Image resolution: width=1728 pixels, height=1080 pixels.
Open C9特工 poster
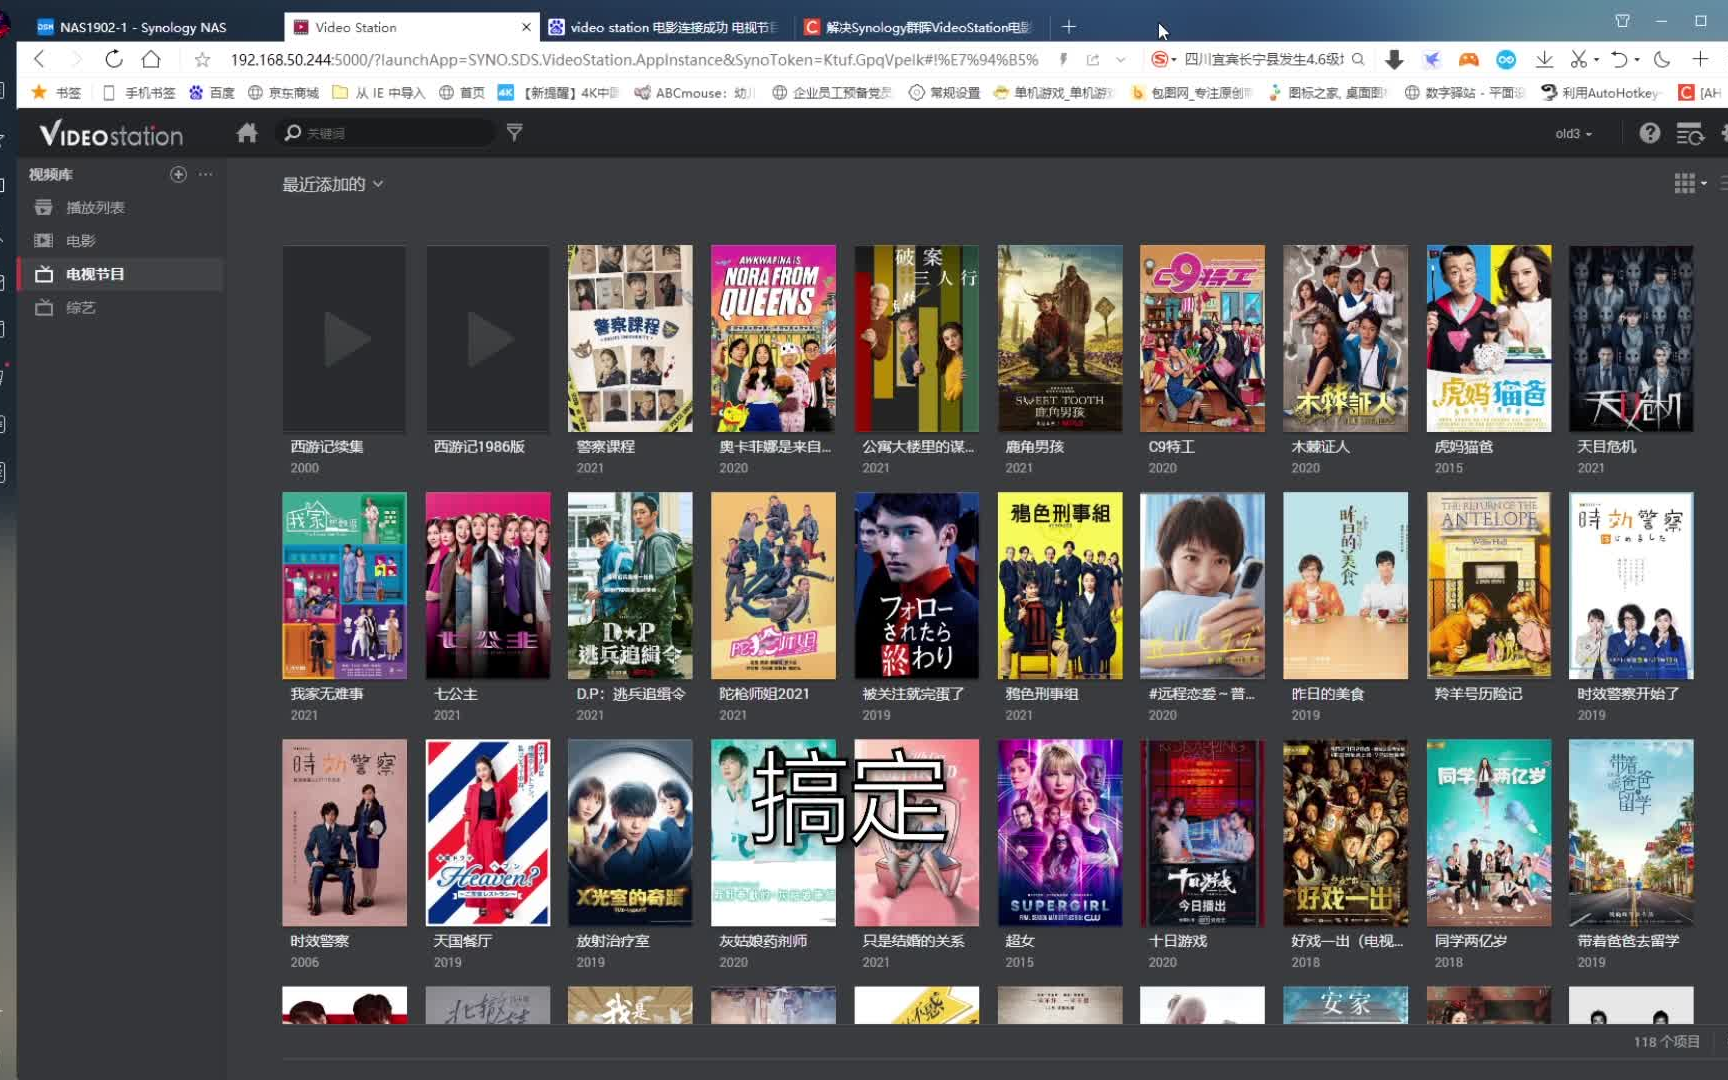[x=1202, y=339]
